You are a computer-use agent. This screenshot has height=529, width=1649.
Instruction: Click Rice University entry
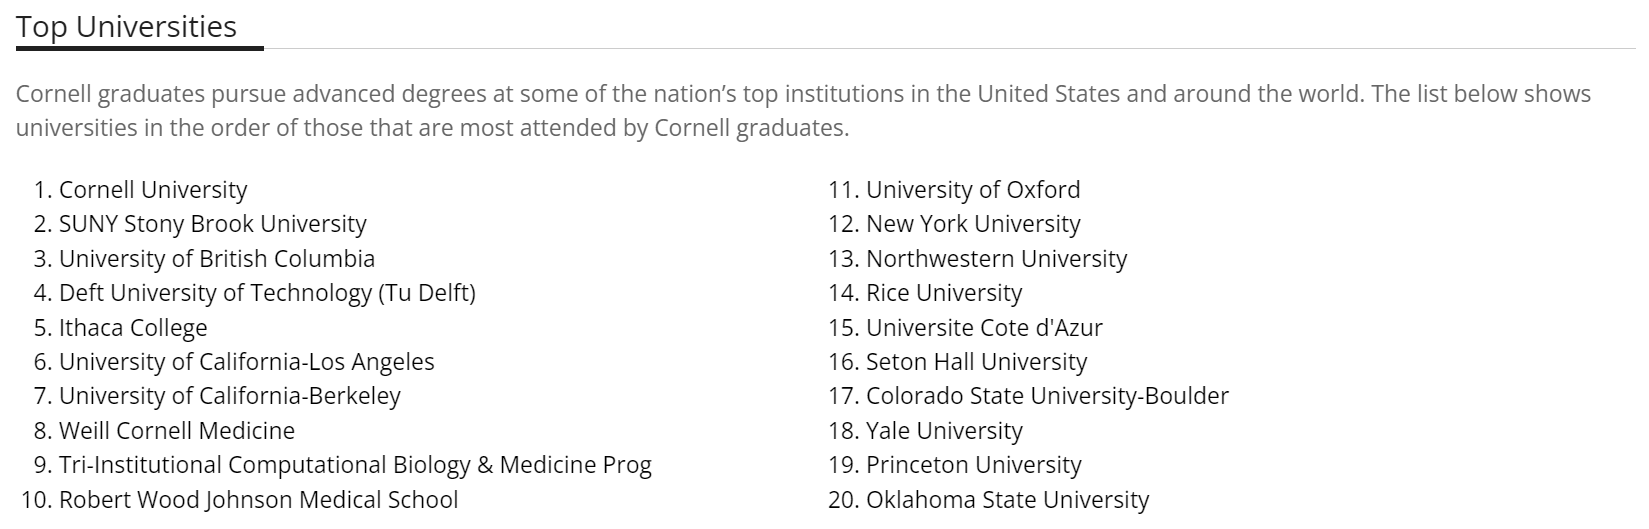click(x=944, y=293)
